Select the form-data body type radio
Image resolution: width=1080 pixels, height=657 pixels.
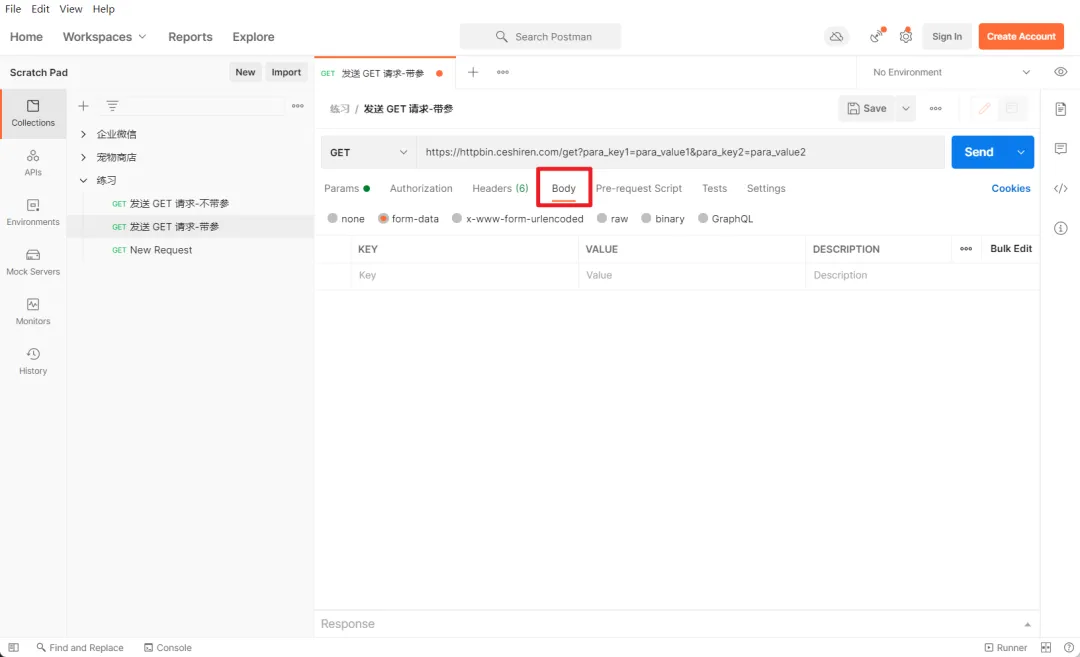pos(384,218)
